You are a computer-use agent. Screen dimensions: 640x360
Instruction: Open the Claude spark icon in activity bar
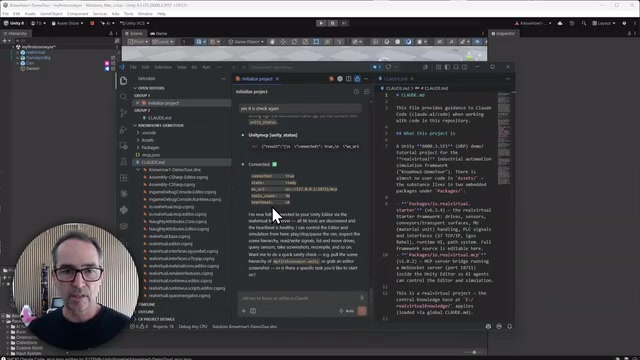(124, 194)
